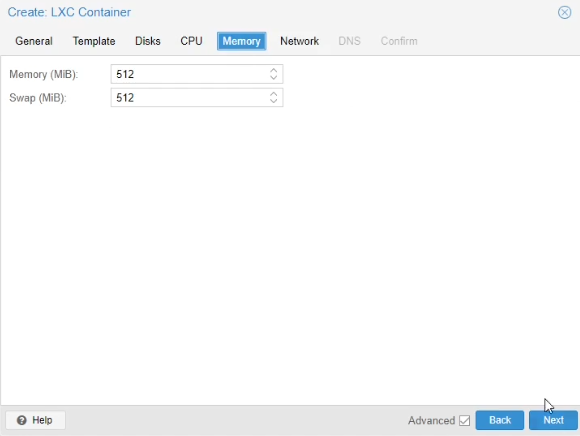Viewport: 580px width, 436px height.
Task: Click the Next button
Action: pos(553,420)
